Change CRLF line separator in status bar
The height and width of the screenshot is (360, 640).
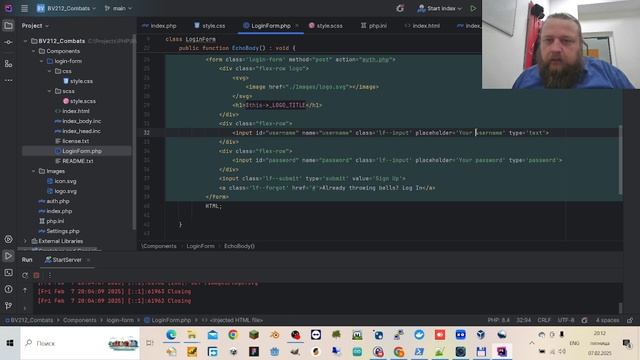click(544, 320)
